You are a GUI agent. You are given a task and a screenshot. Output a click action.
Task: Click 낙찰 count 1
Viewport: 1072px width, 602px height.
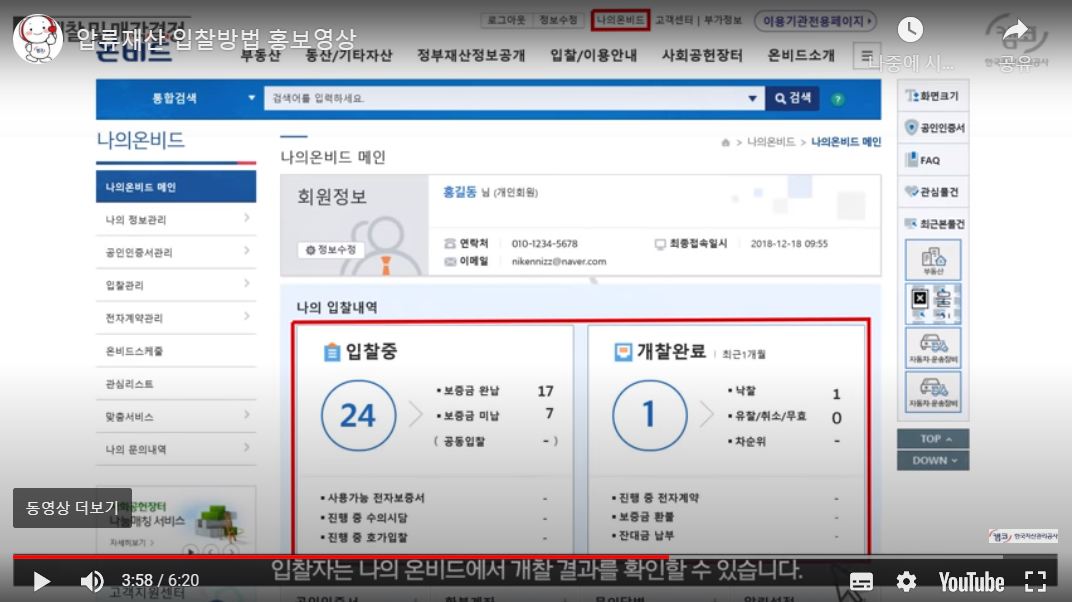coord(836,394)
